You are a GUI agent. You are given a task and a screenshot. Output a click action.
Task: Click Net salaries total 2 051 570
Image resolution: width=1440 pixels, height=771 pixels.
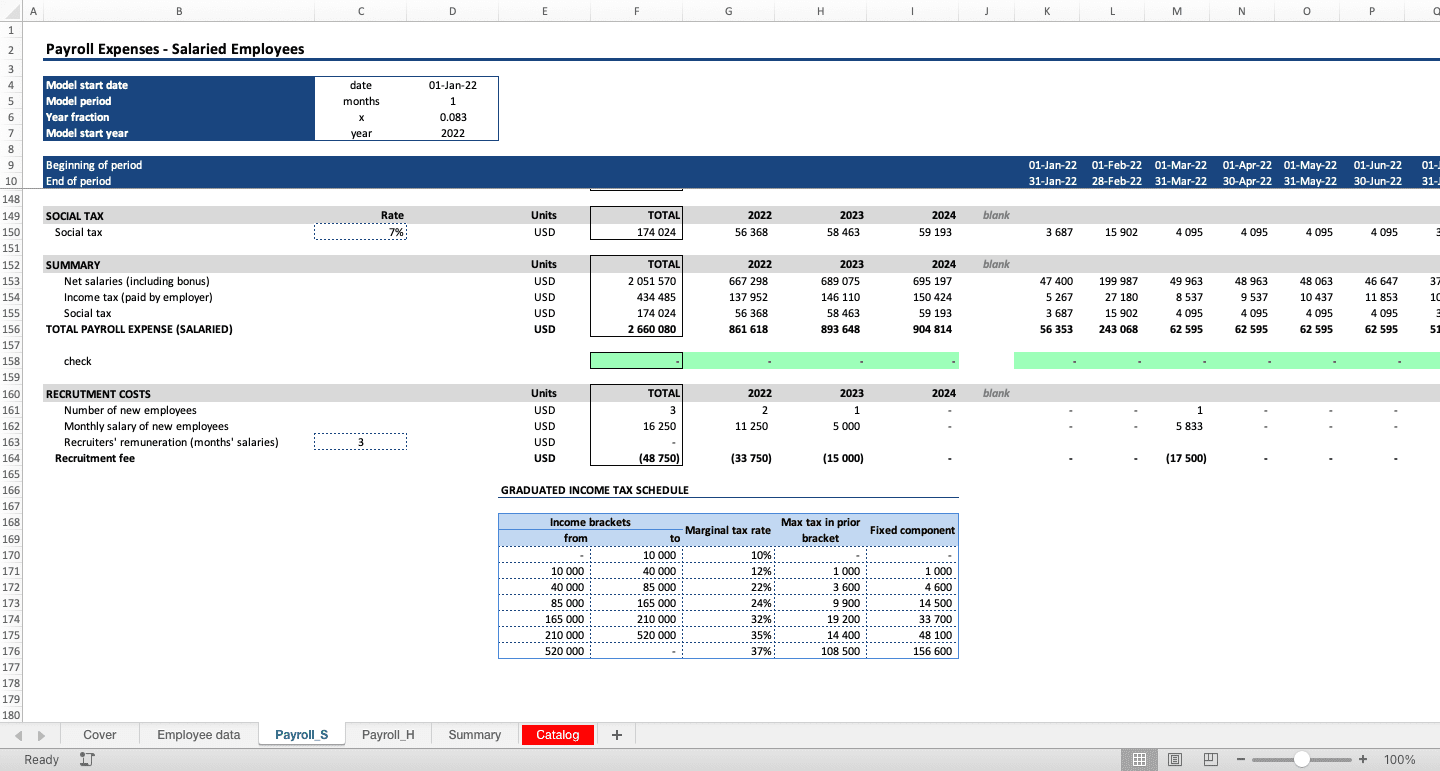(636, 281)
